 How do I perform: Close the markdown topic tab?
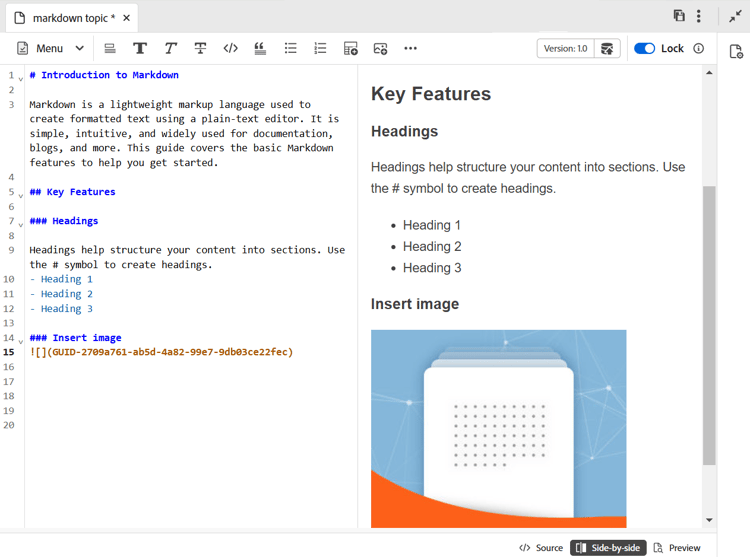[x=126, y=18]
